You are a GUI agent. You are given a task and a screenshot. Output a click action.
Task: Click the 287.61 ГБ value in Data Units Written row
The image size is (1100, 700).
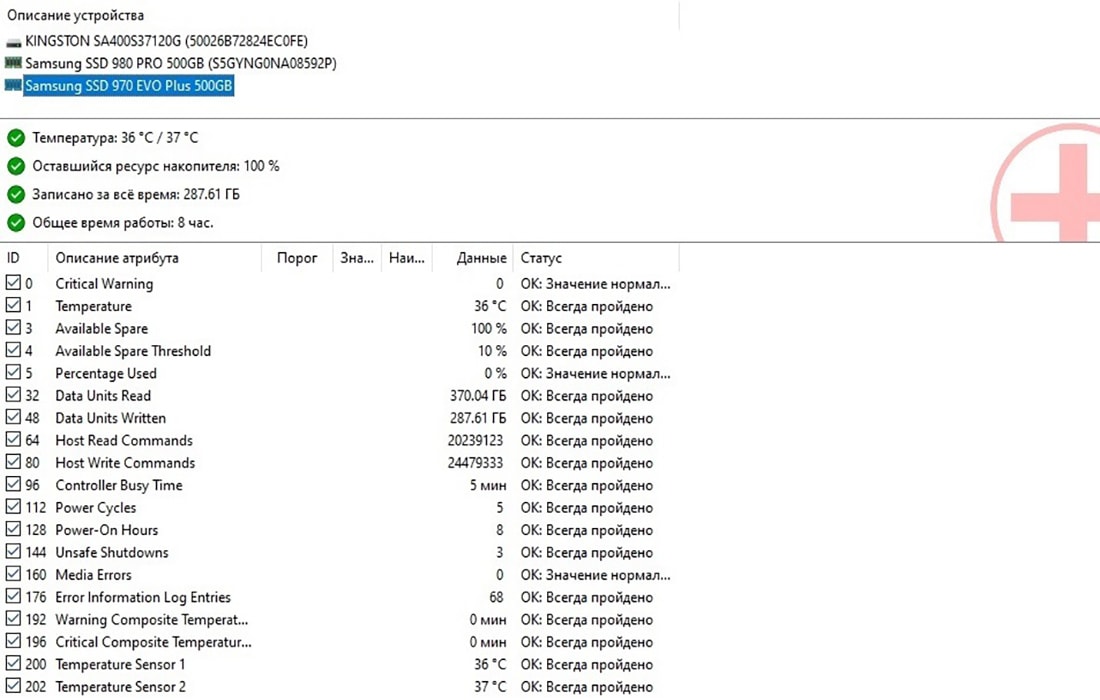478,418
